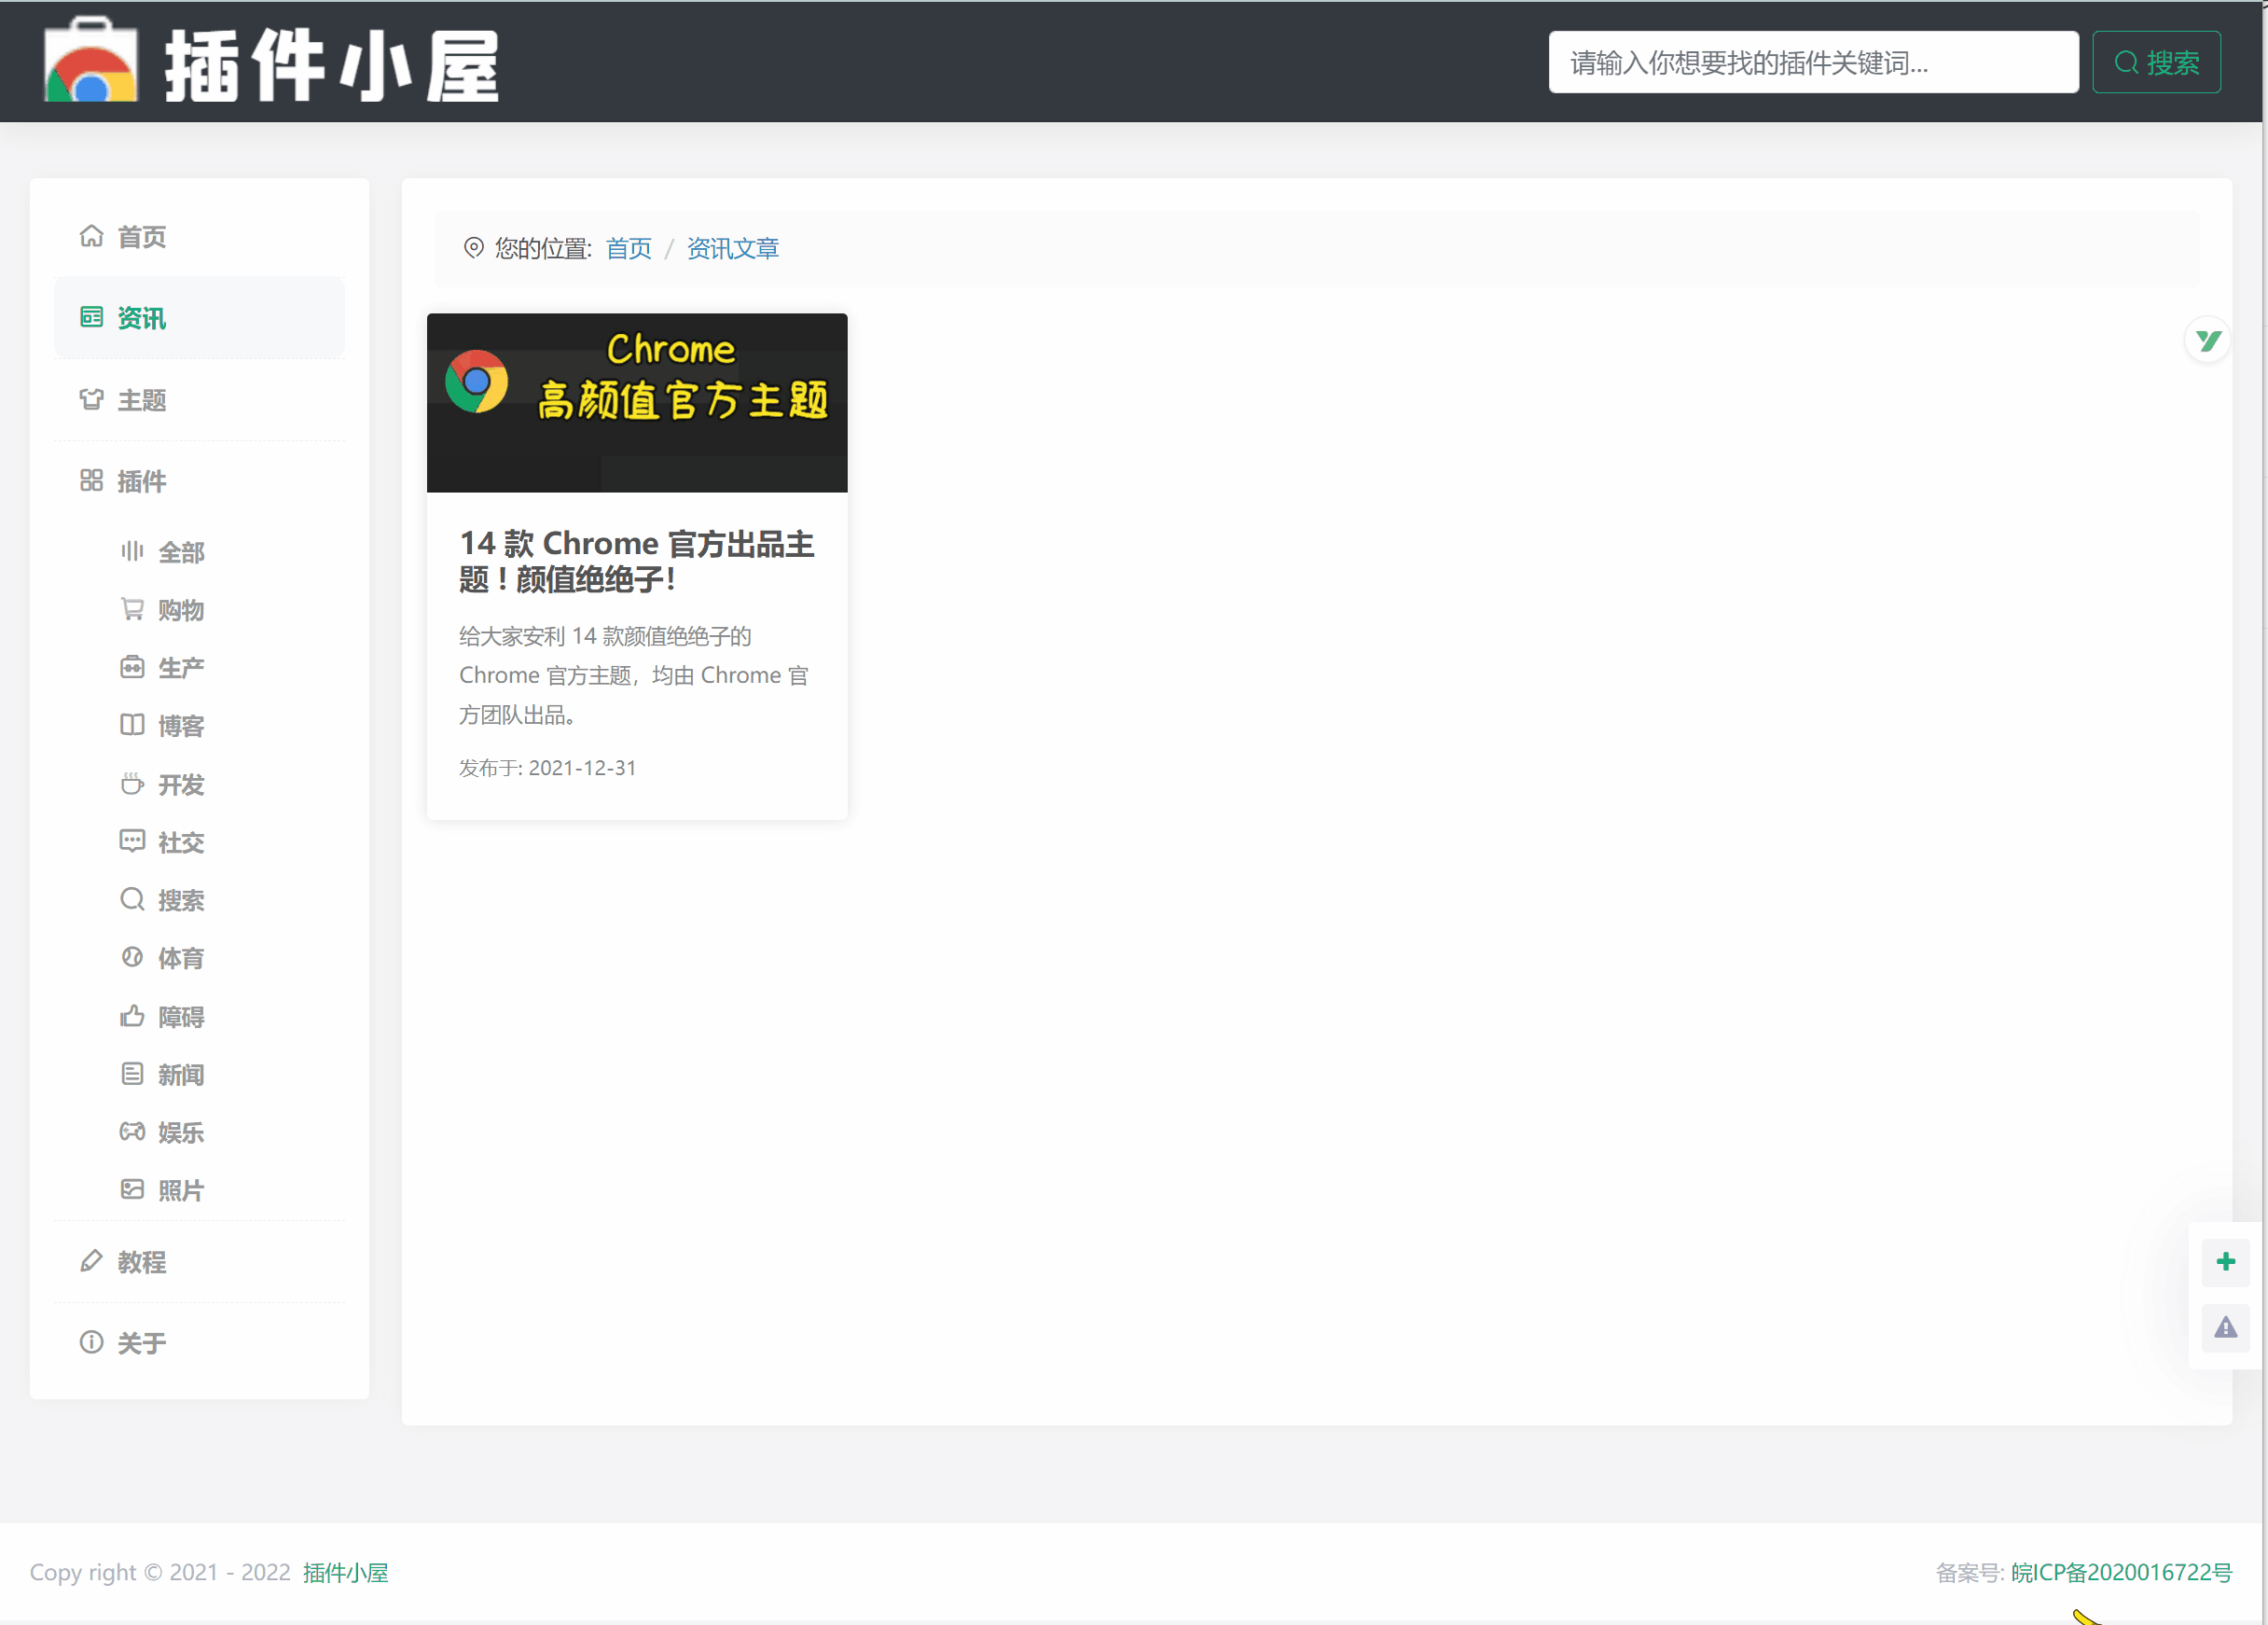Select the 照片 picture category

point(180,1190)
